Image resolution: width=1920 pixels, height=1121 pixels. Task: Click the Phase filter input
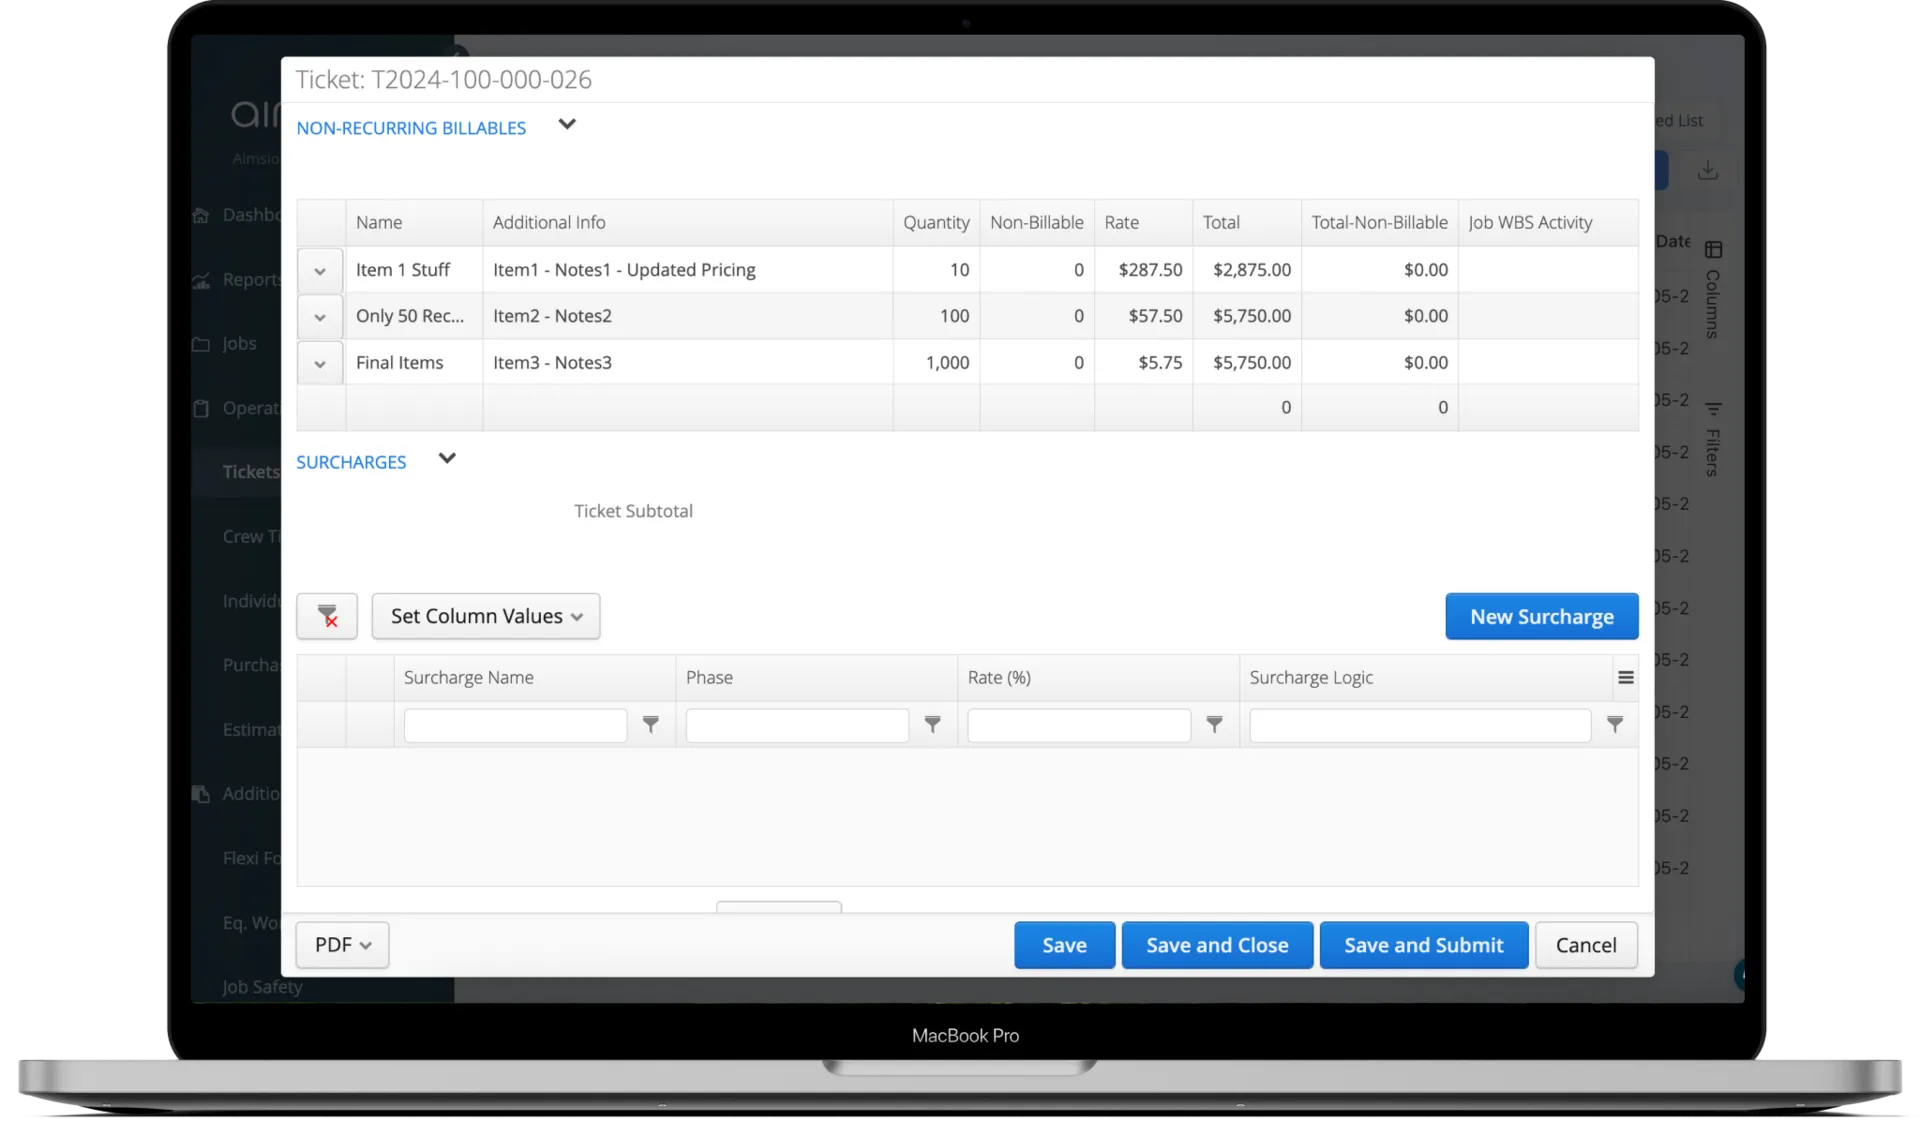[x=797, y=725]
